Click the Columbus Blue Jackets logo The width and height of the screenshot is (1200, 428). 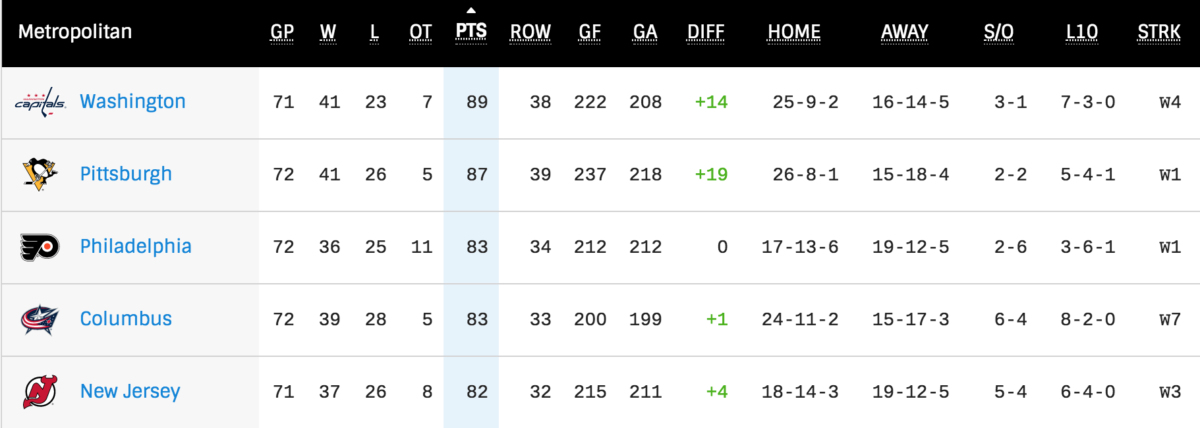coord(40,319)
